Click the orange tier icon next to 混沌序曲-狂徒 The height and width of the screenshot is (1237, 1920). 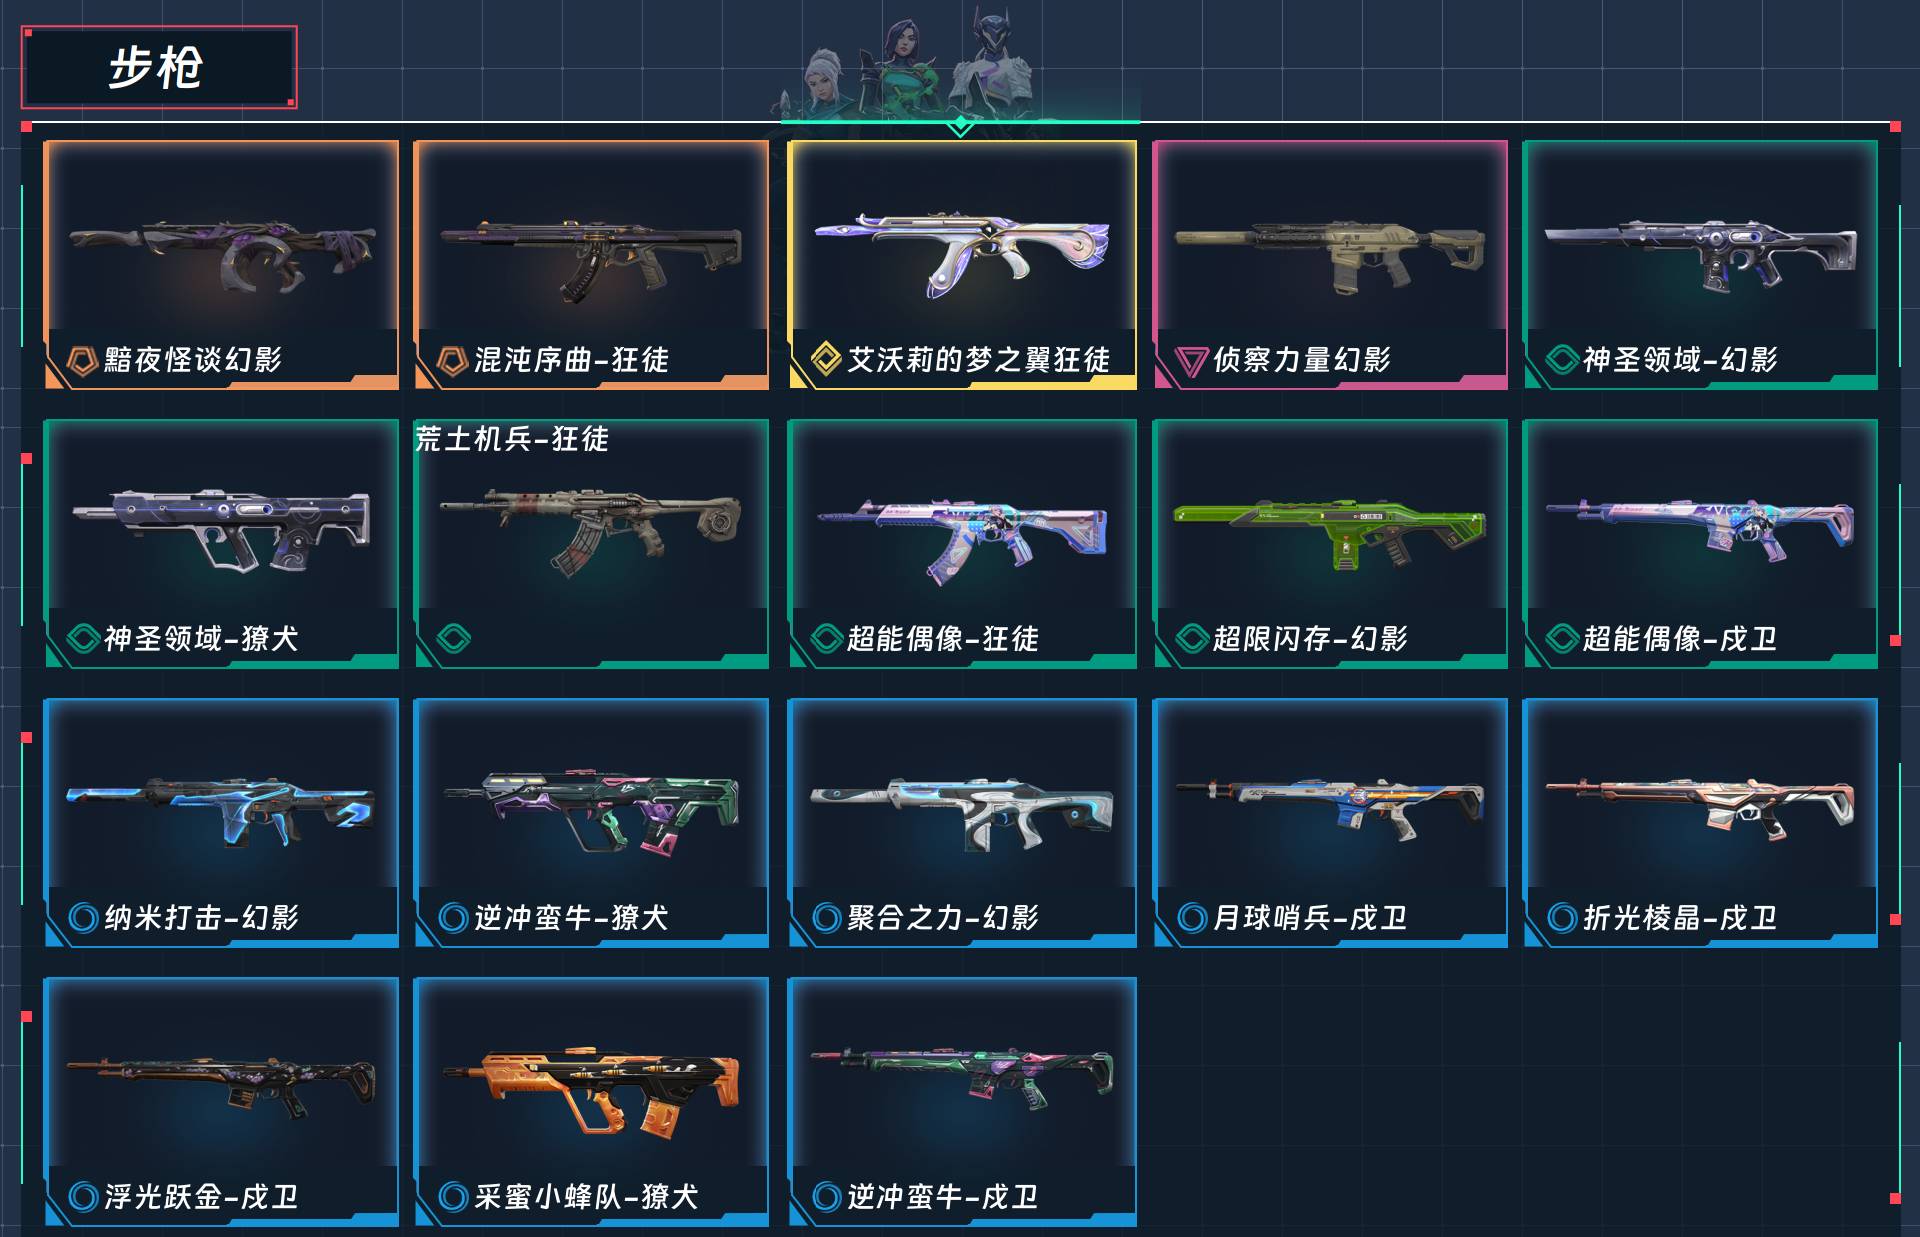[452, 360]
